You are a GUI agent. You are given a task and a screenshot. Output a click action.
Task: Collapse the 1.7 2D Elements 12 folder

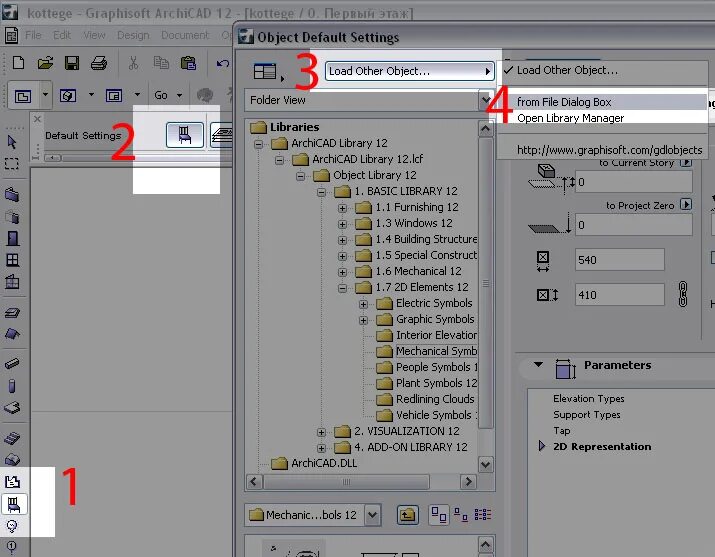342,288
